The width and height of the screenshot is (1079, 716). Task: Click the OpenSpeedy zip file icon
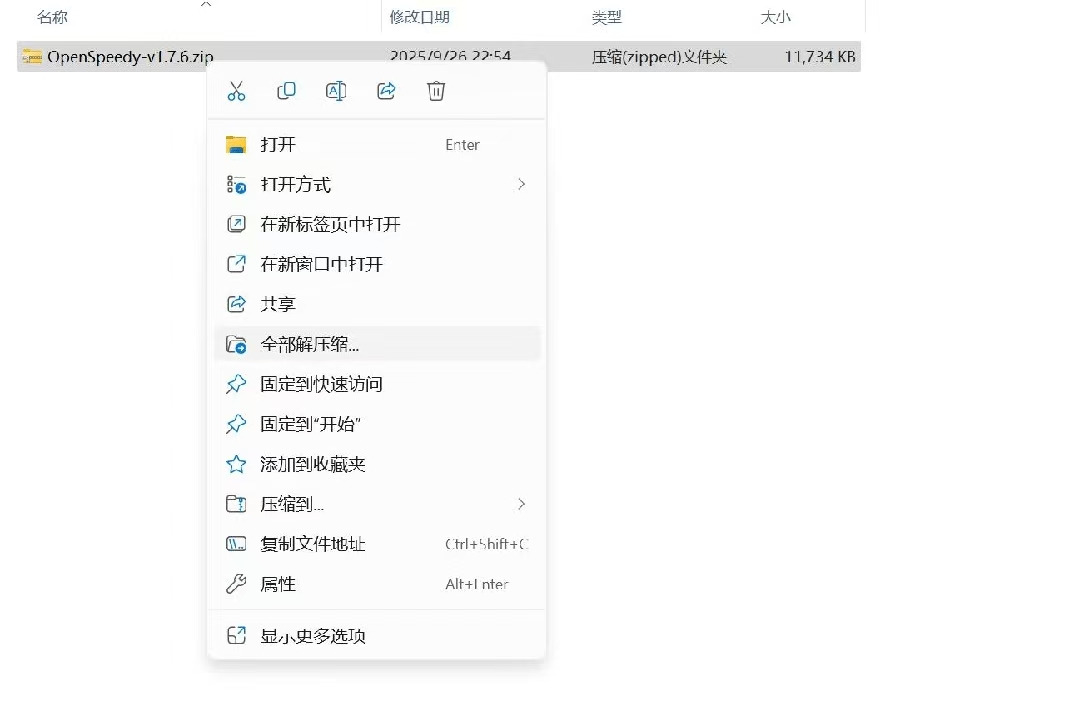click(32, 57)
